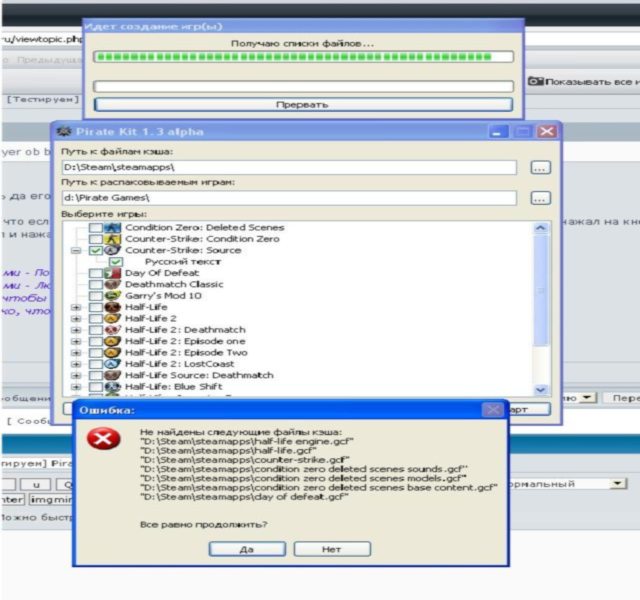
Task: Check the Deathmatch Classic checkbox
Action: (x=96, y=284)
